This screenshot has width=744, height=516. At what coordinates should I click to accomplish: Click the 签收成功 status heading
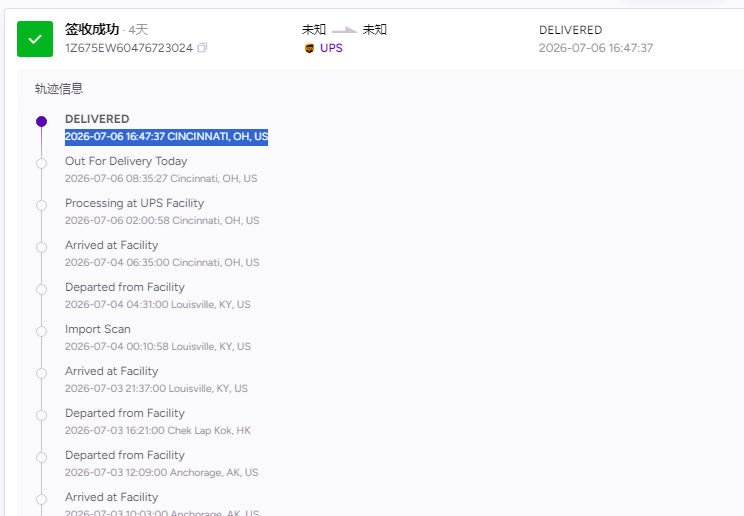pos(92,29)
